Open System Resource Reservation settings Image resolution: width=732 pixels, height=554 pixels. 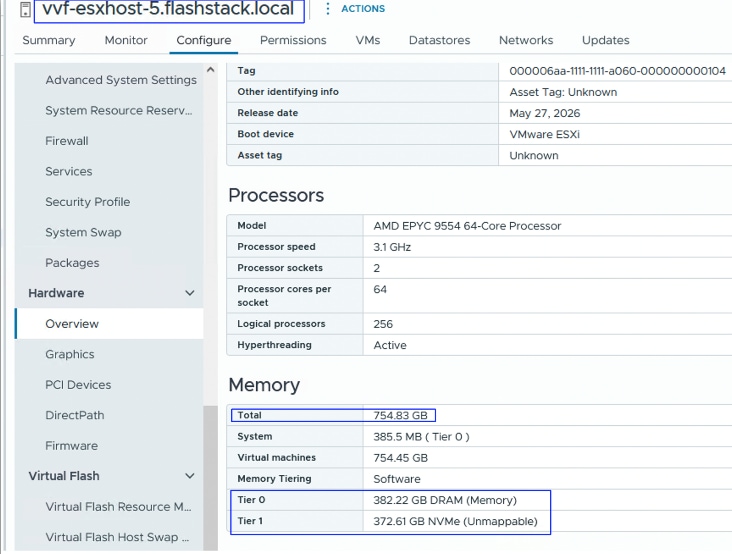click(119, 111)
